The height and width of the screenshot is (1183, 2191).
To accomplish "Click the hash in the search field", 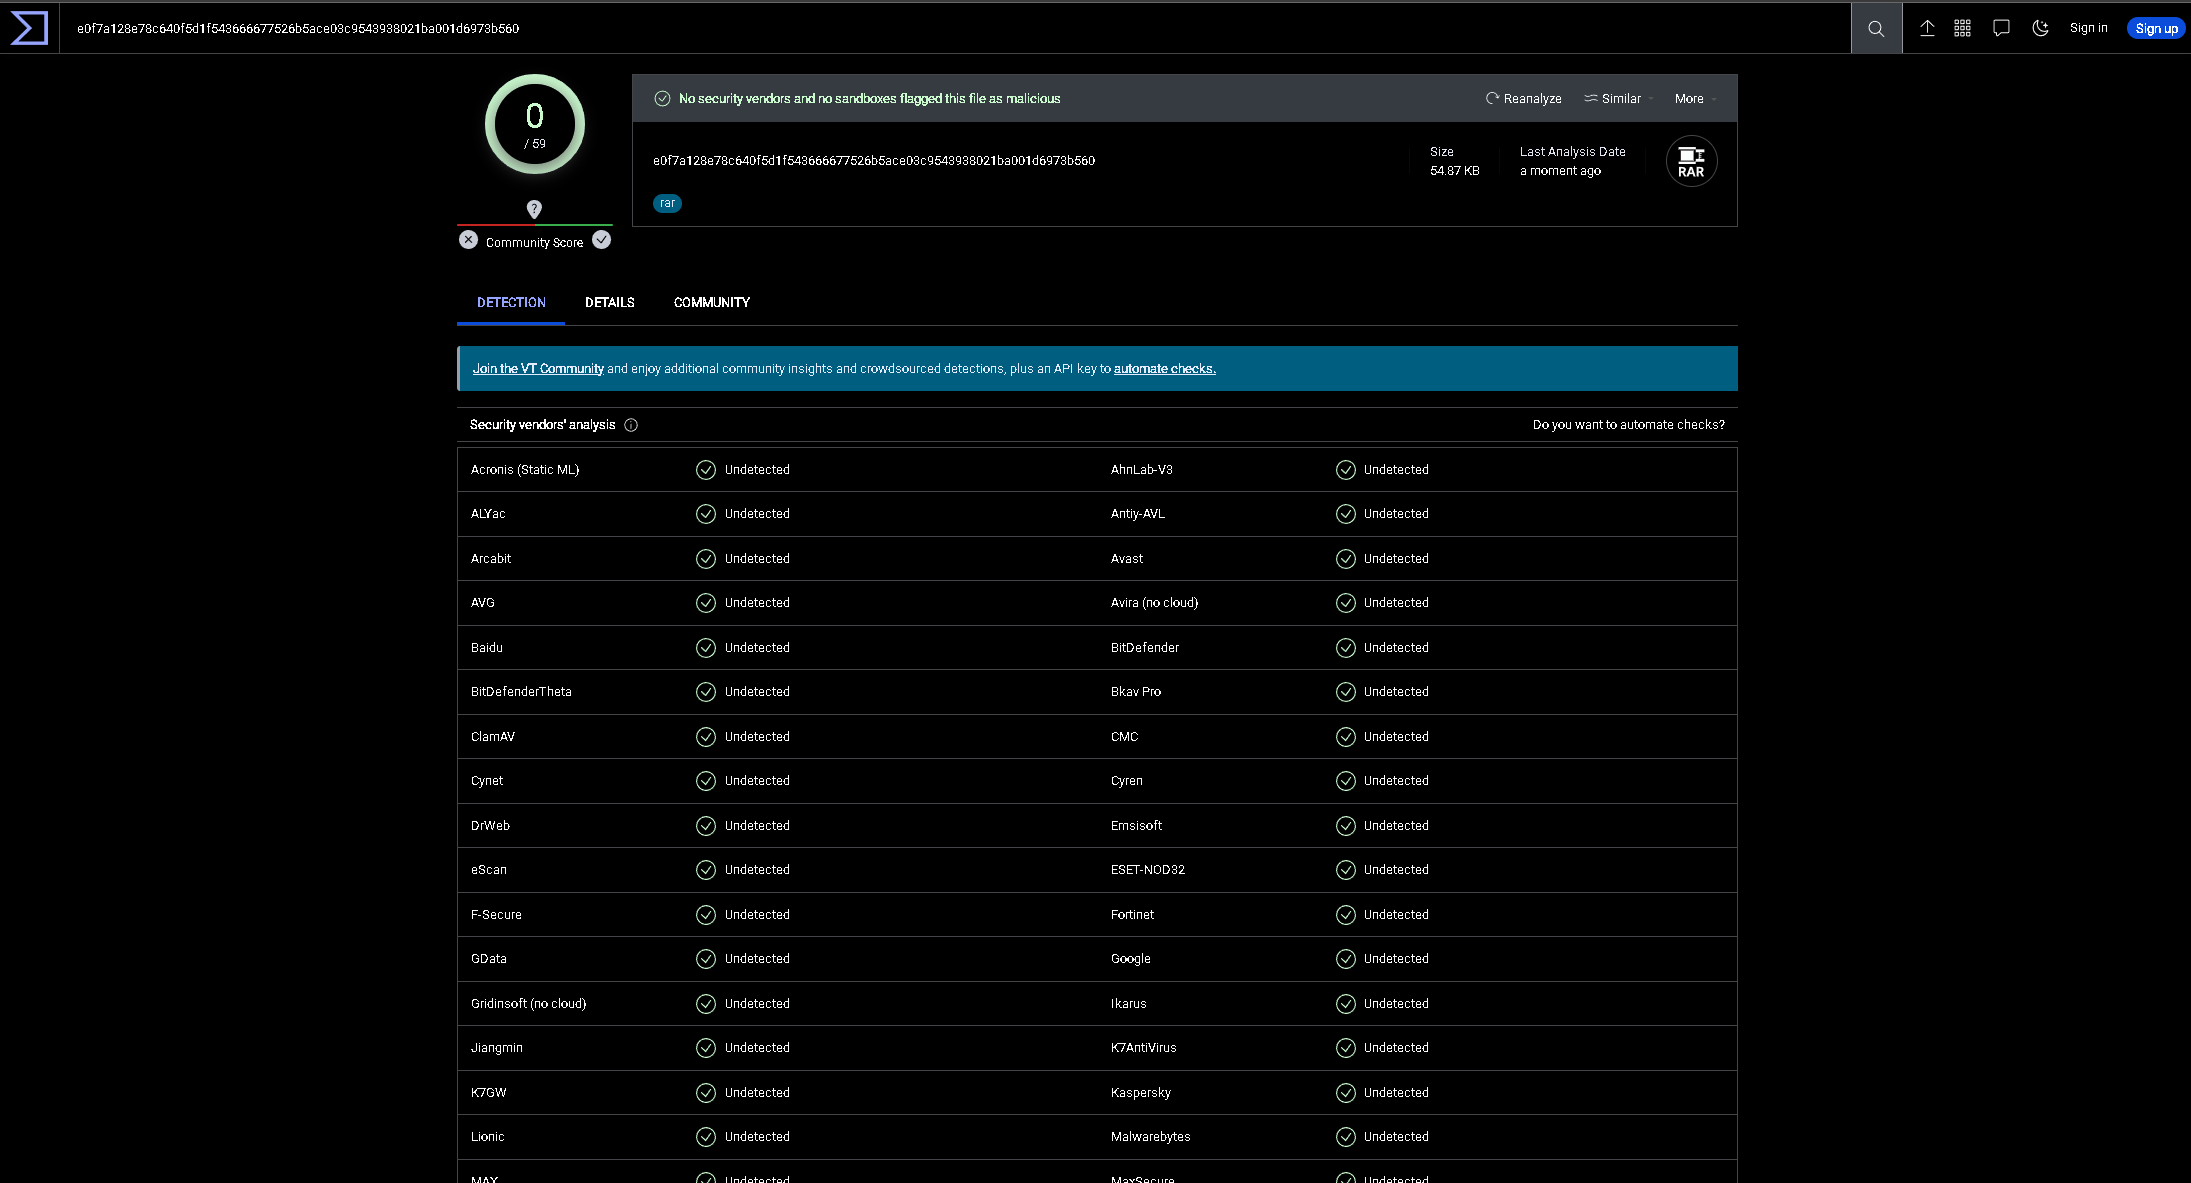I will tap(298, 29).
